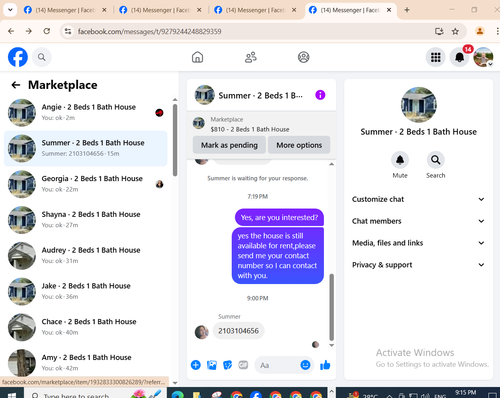The image size is (500, 398).
Task: Click the browser forward arrow
Action: (29, 31)
